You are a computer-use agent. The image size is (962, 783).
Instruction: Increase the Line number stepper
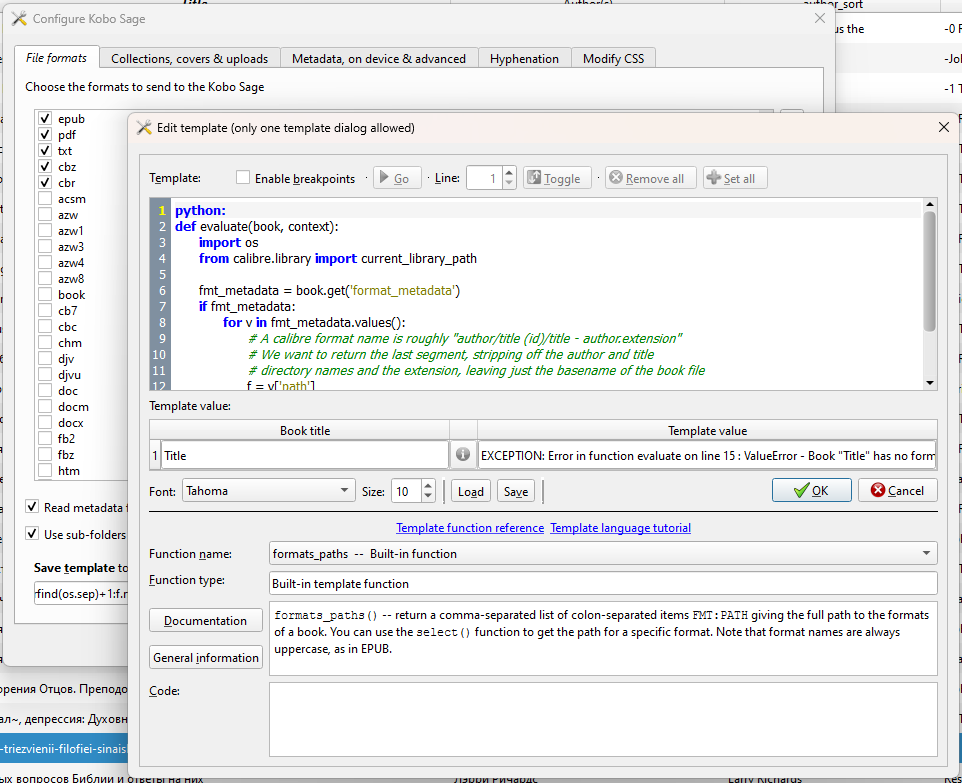509,172
